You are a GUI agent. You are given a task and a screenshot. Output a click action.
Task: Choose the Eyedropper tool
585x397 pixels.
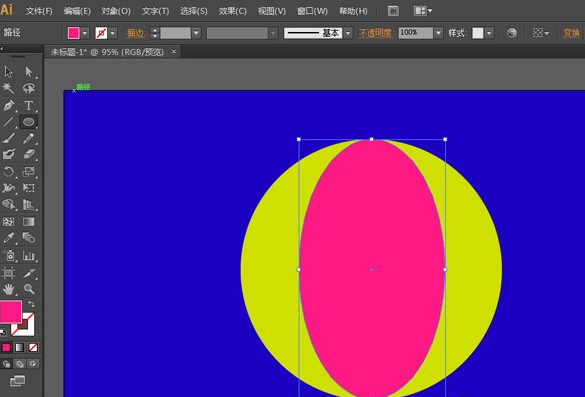tap(9, 238)
